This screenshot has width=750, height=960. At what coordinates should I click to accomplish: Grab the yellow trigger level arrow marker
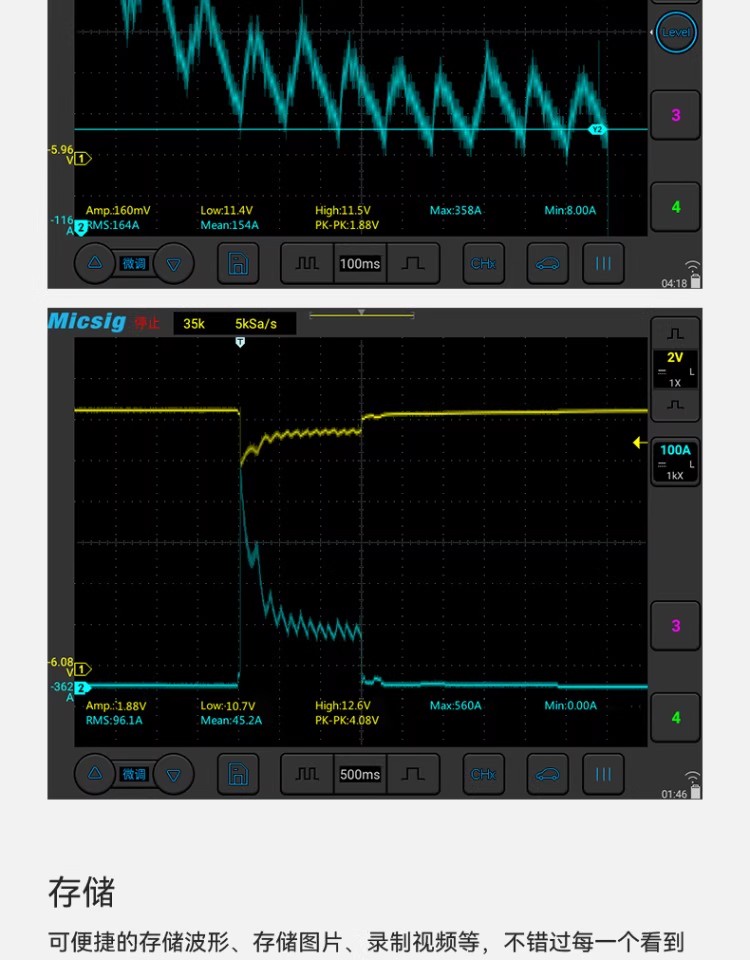pos(639,442)
